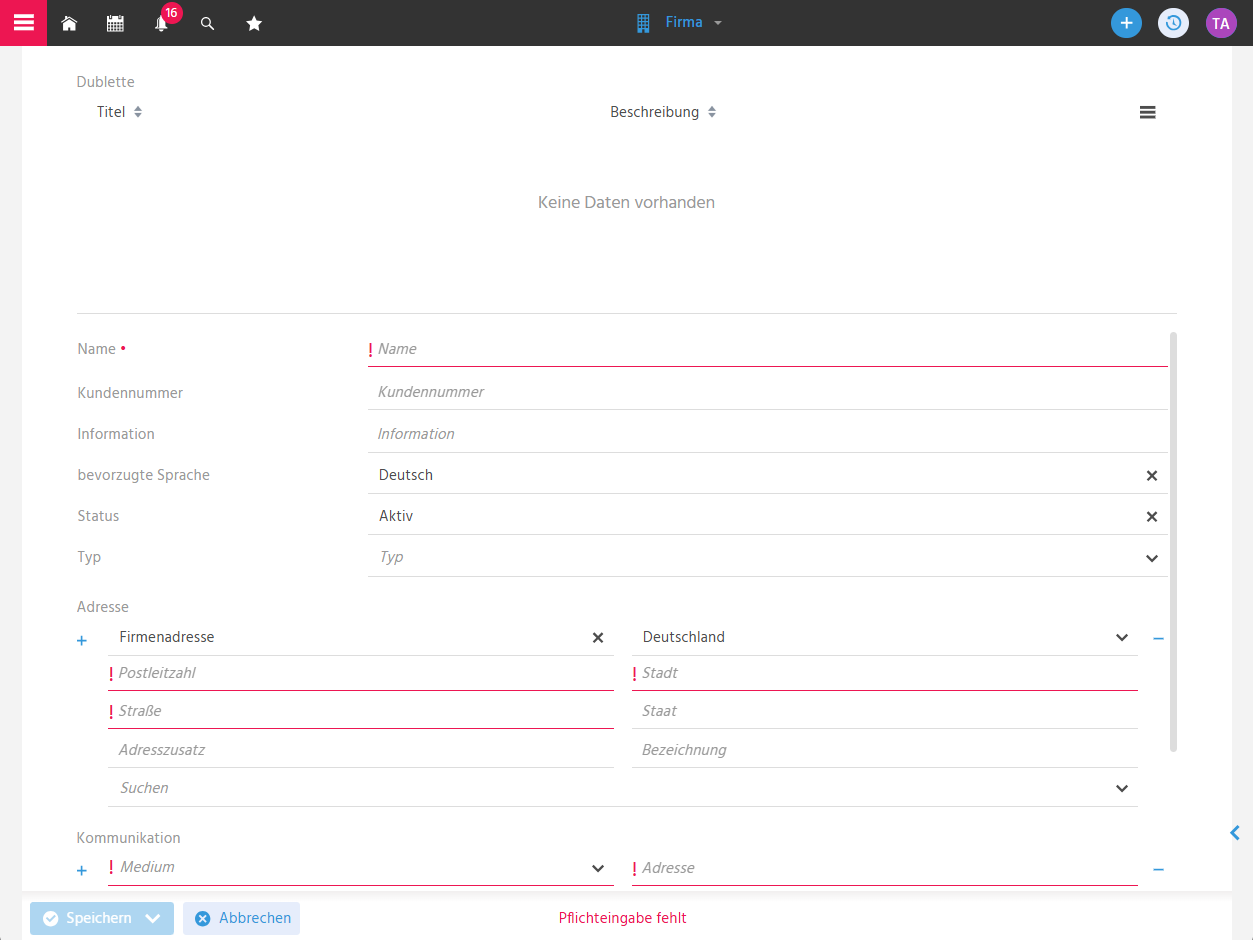Focus the Name input field
The image size is (1253, 940).
(x=768, y=349)
